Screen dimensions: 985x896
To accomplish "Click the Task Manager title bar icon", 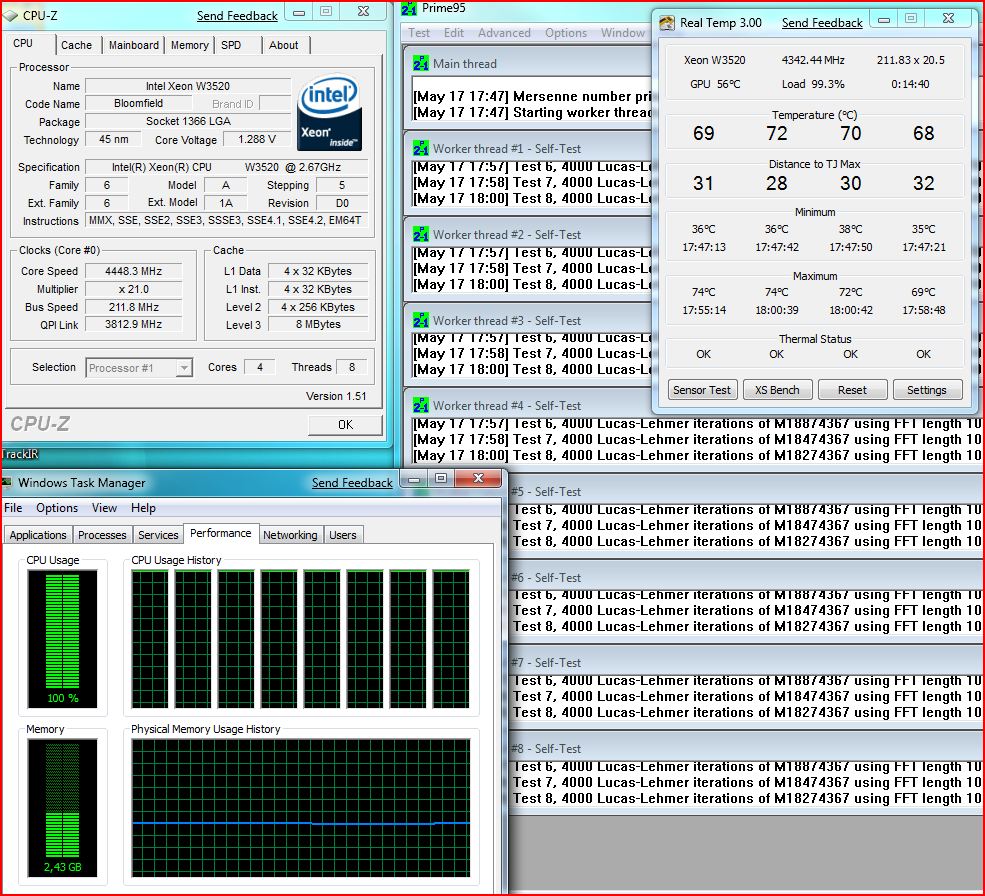I will (x=8, y=482).
